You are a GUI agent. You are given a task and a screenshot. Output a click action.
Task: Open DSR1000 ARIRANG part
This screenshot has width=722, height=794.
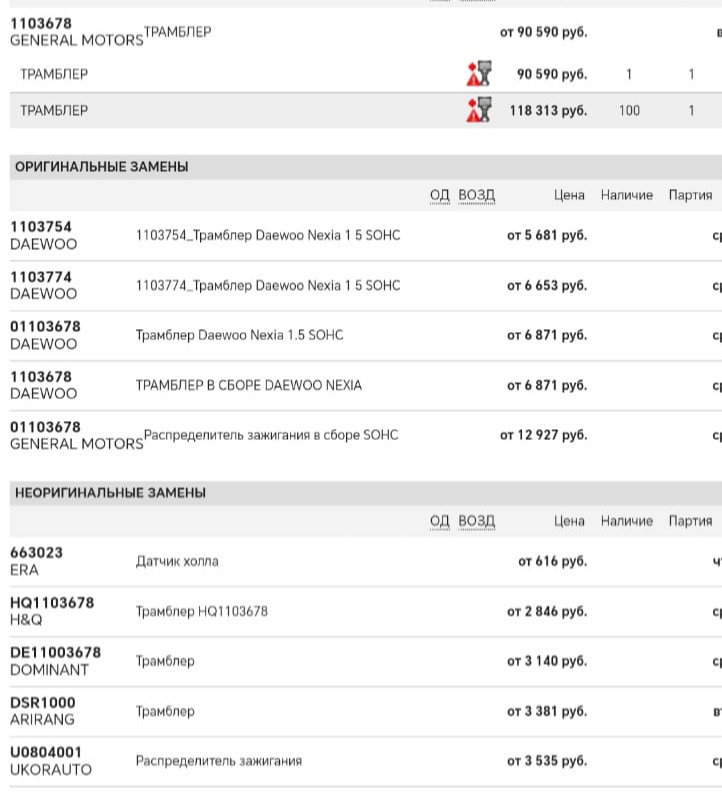click(x=42, y=703)
